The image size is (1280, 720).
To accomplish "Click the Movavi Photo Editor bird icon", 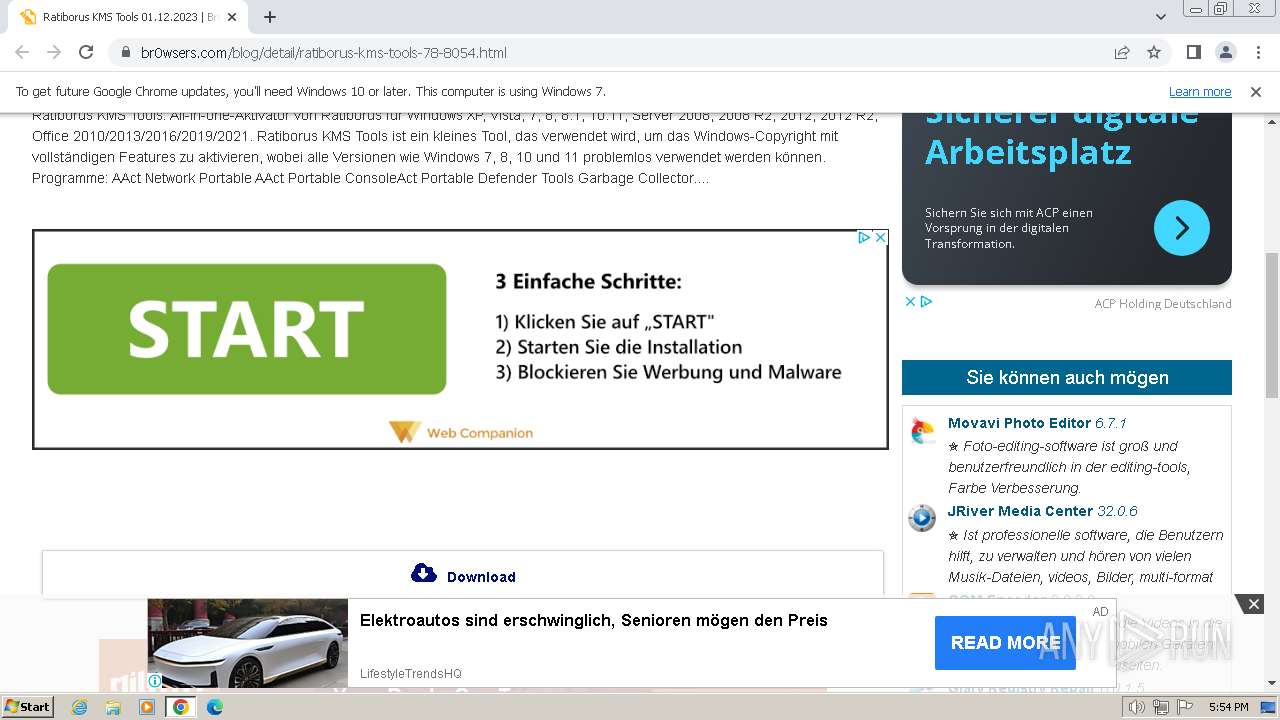I will point(922,432).
